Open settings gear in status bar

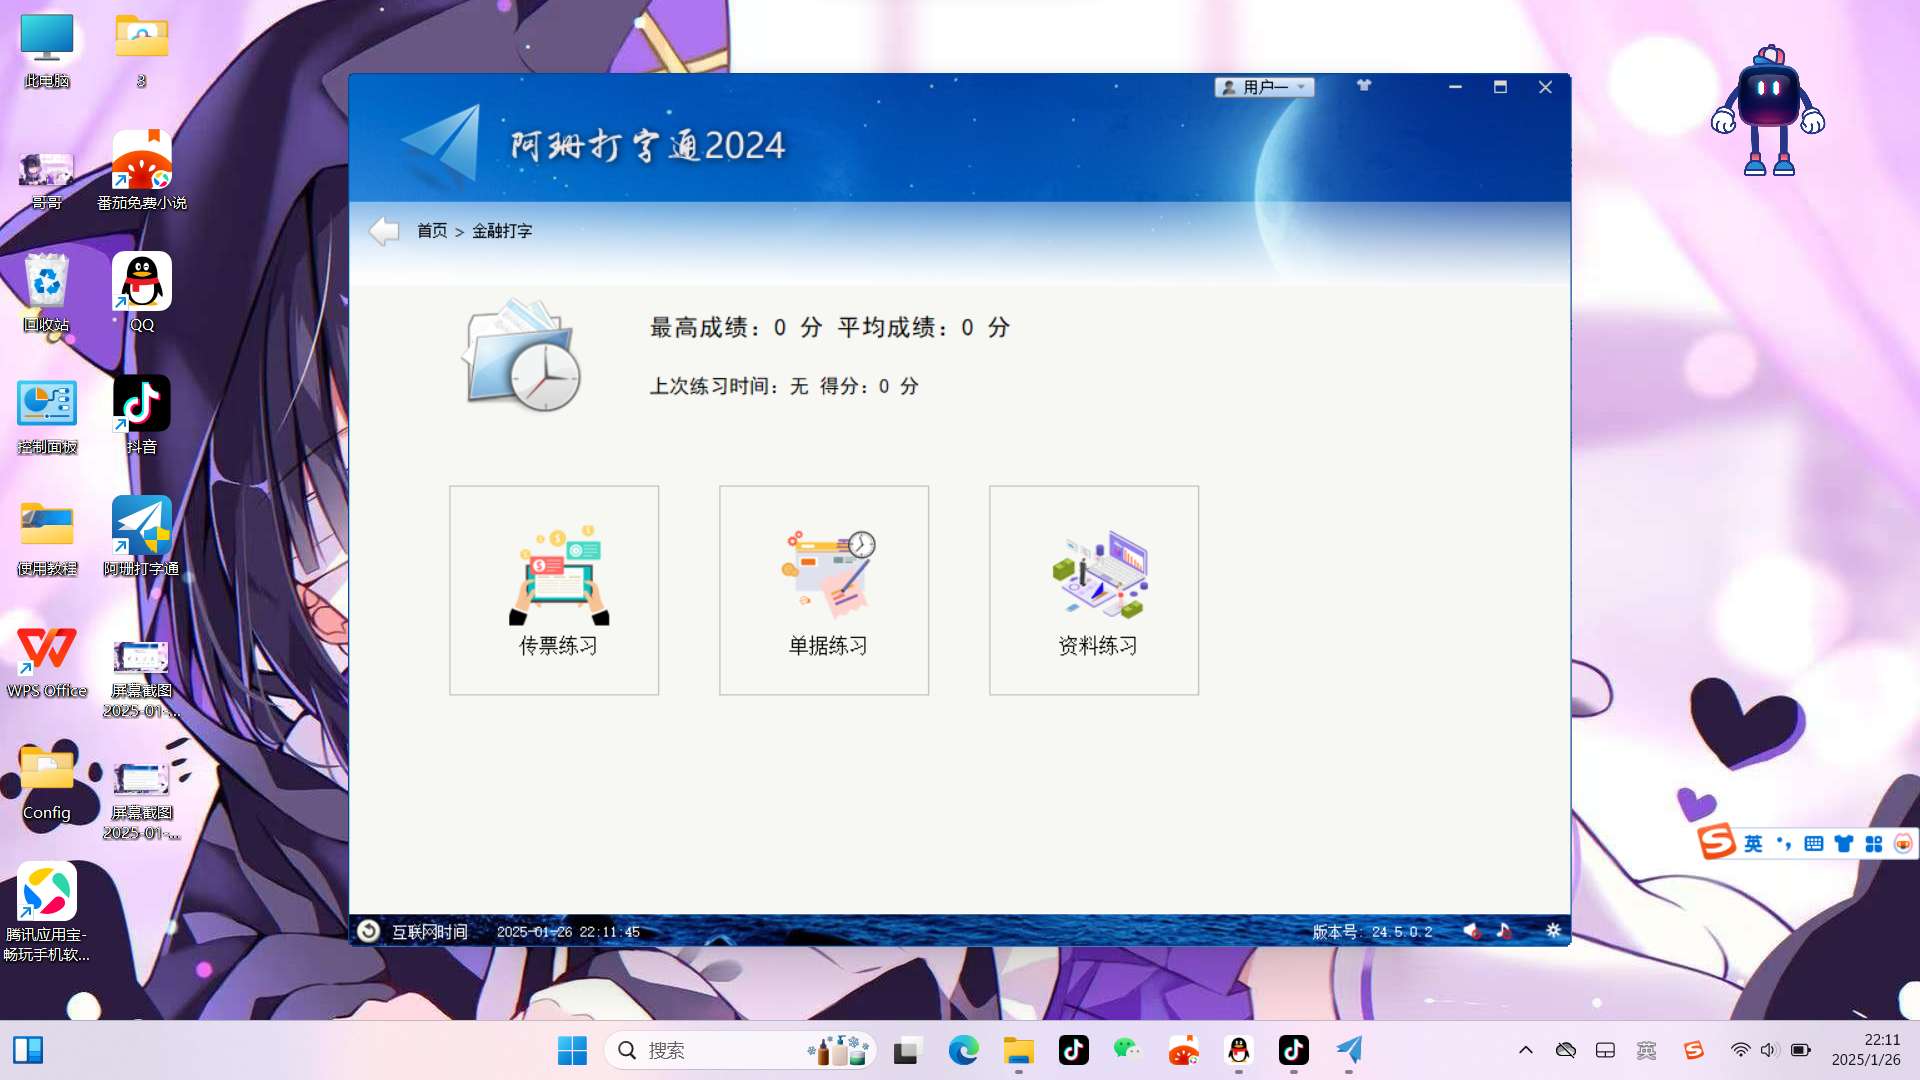point(1553,930)
